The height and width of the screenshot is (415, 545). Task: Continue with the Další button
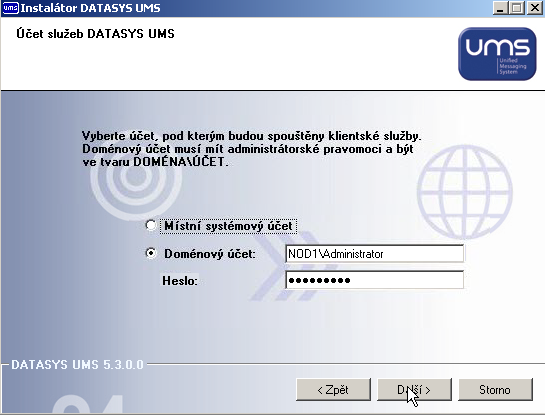tap(414, 390)
